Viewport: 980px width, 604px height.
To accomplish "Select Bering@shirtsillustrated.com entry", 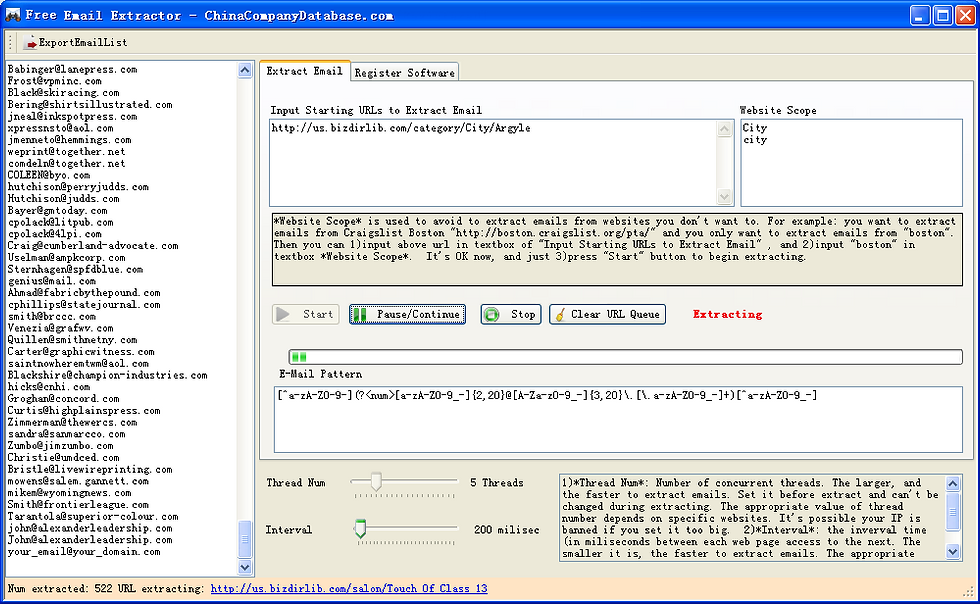I will click(x=89, y=104).
